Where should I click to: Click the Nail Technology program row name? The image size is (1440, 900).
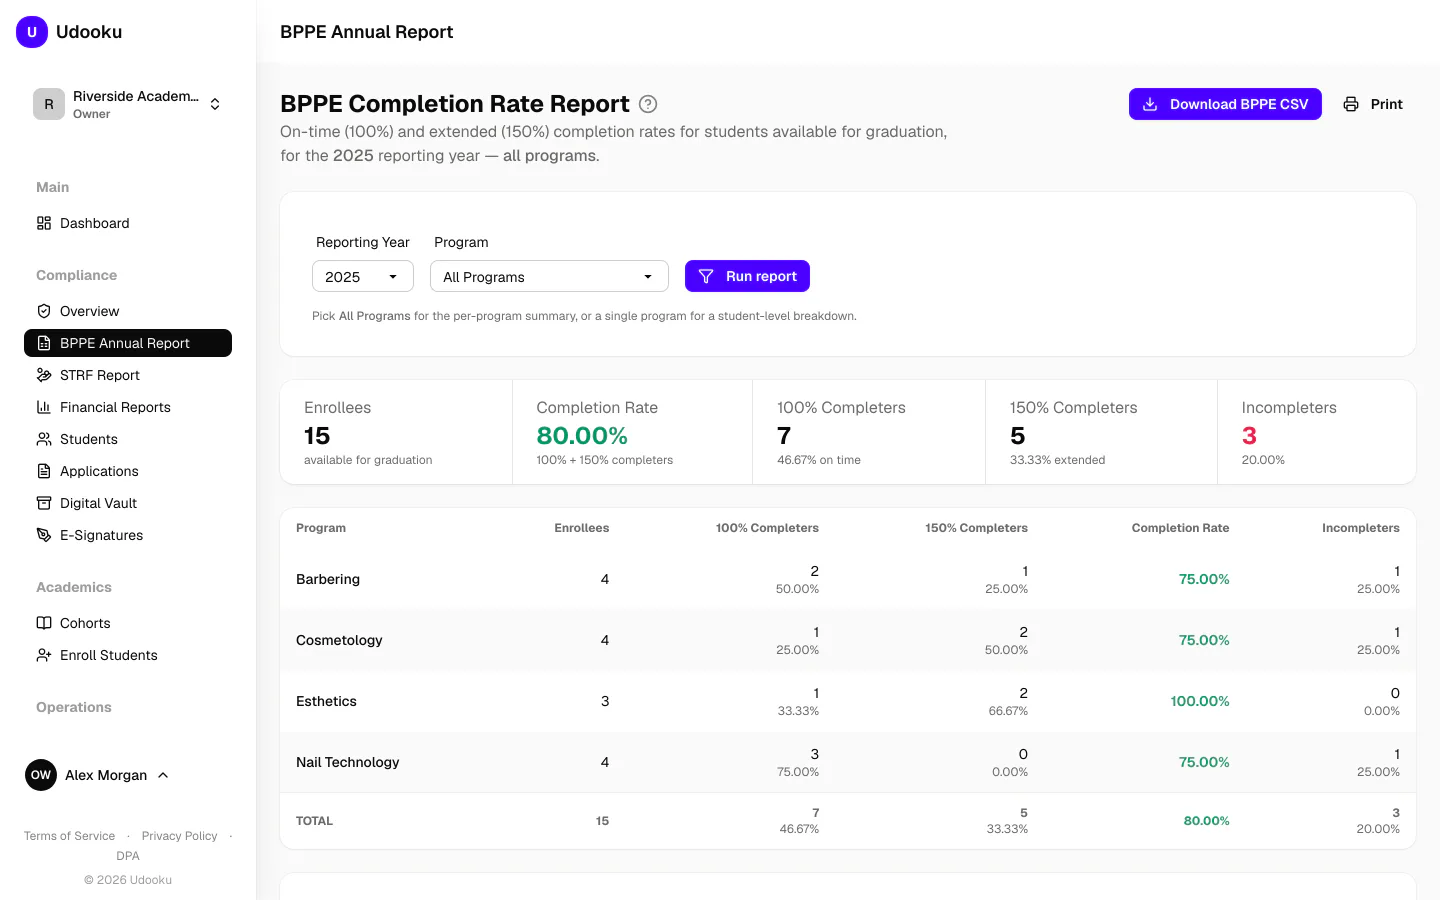[347, 762]
